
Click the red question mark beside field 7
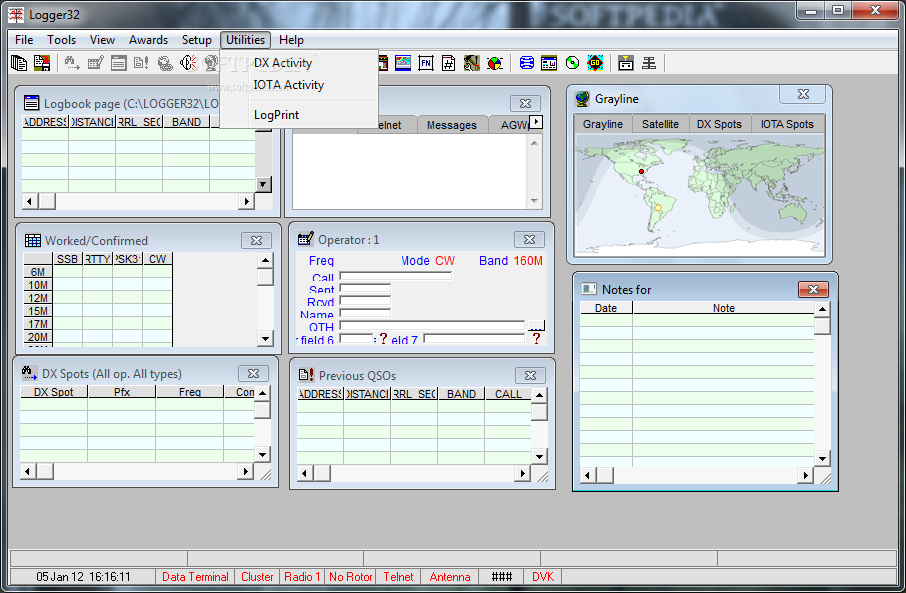(x=536, y=338)
